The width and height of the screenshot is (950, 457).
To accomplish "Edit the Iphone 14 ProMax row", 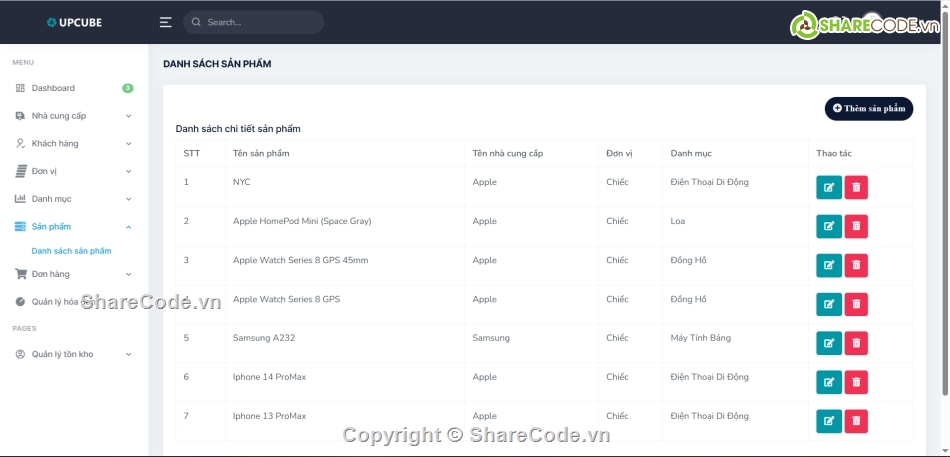I will [829, 382].
